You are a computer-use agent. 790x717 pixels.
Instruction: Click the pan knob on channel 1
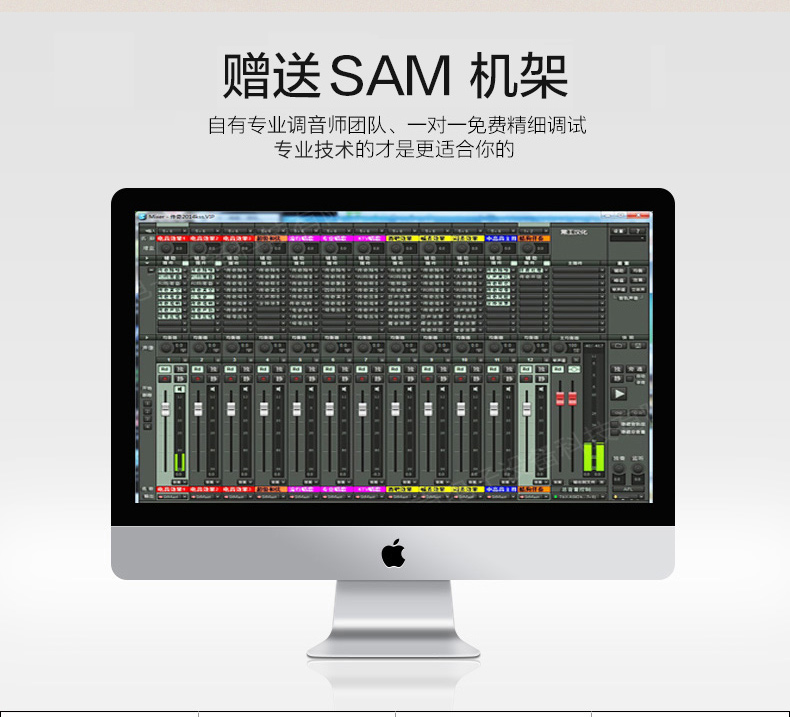(166, 348)
